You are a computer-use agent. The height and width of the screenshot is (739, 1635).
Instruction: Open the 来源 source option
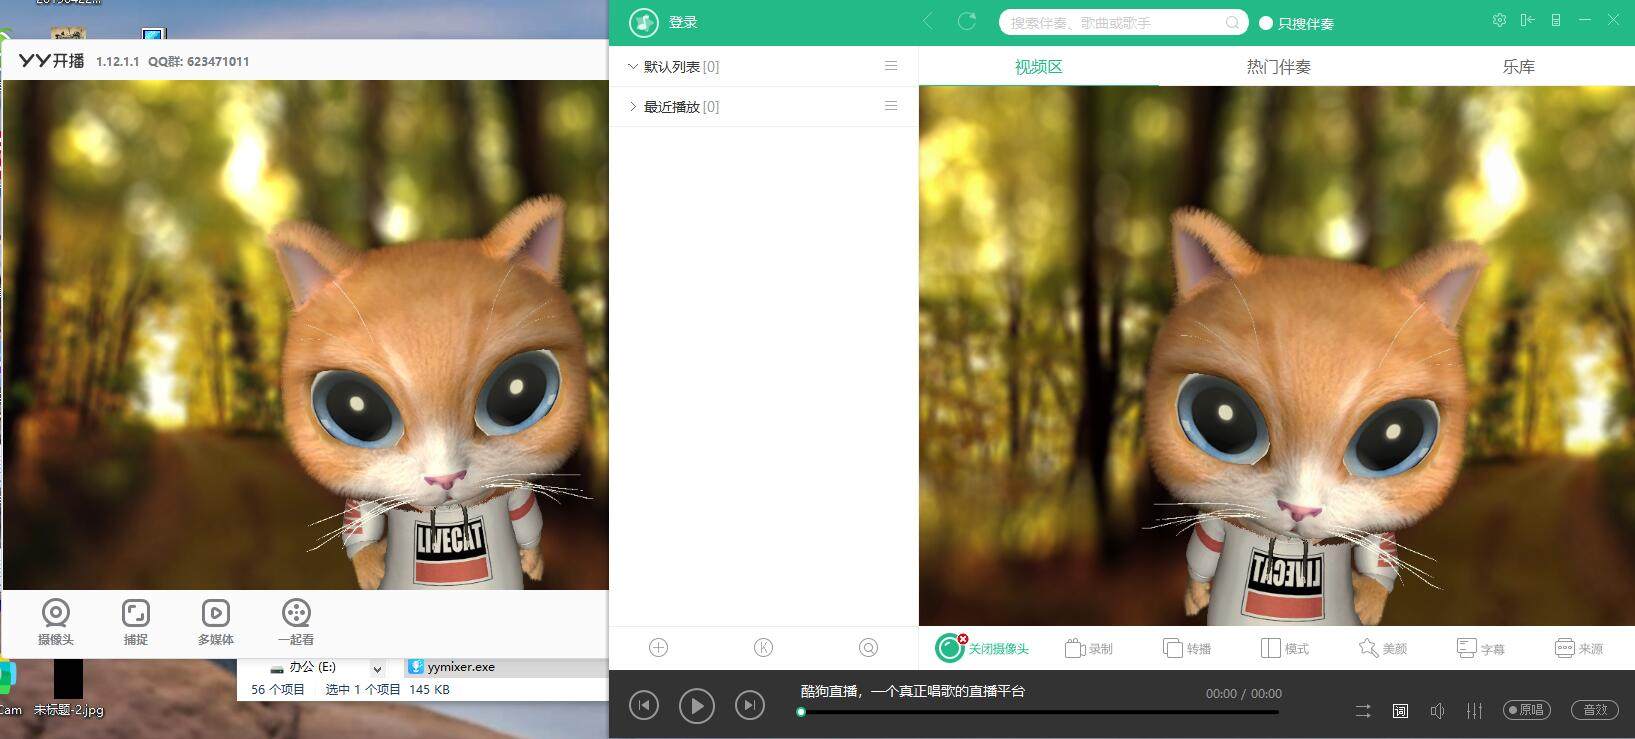[1579, 648]
